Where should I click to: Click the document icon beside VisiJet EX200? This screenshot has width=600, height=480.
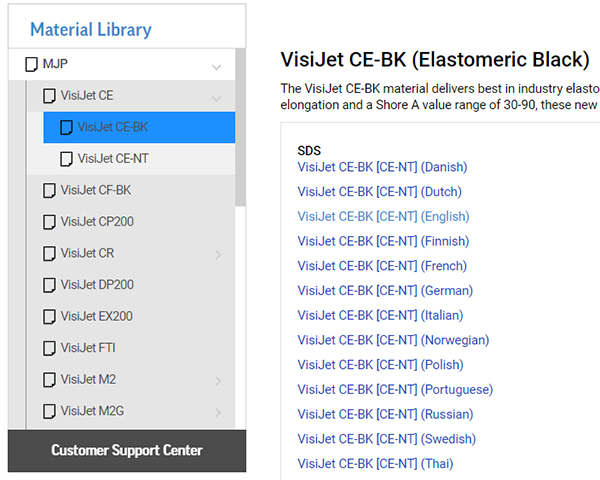point(49,317)
